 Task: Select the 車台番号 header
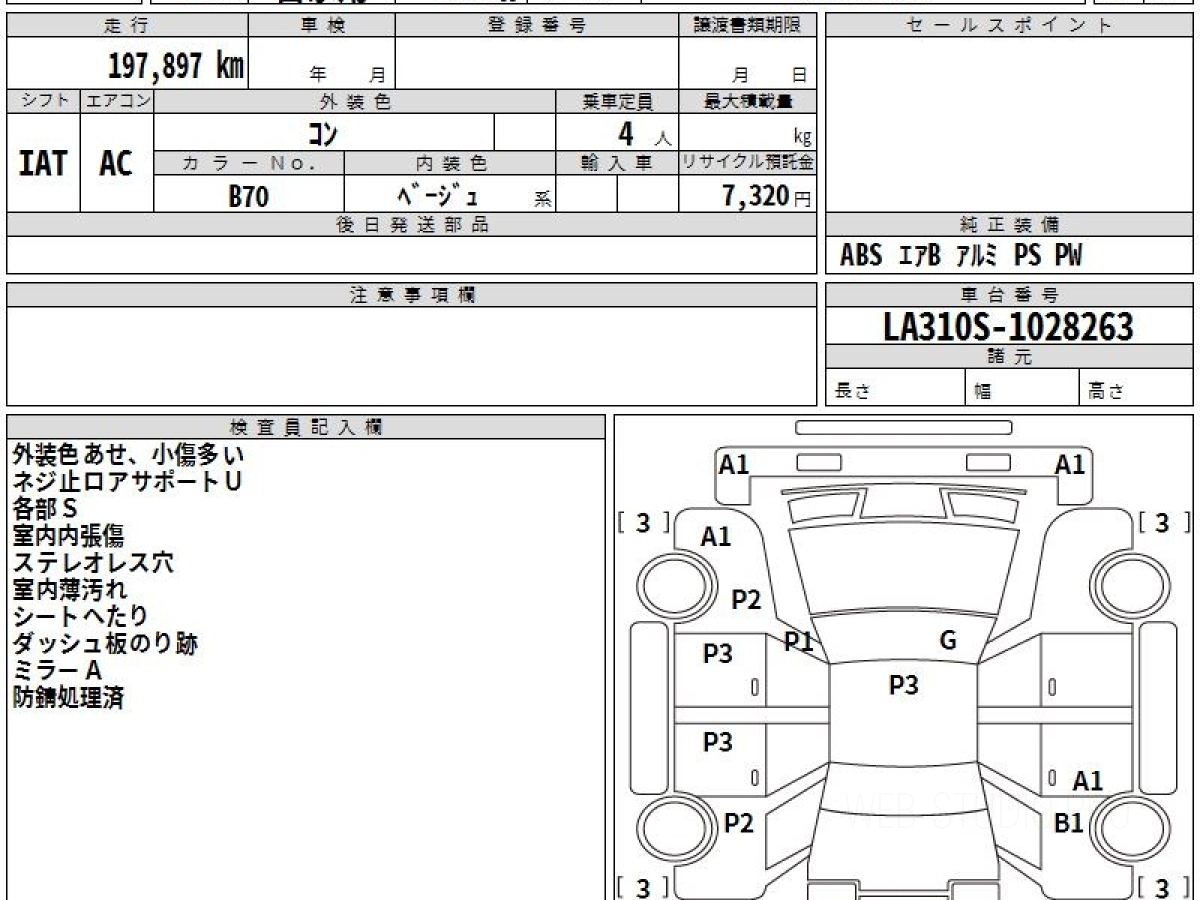tap(1009, 295)
